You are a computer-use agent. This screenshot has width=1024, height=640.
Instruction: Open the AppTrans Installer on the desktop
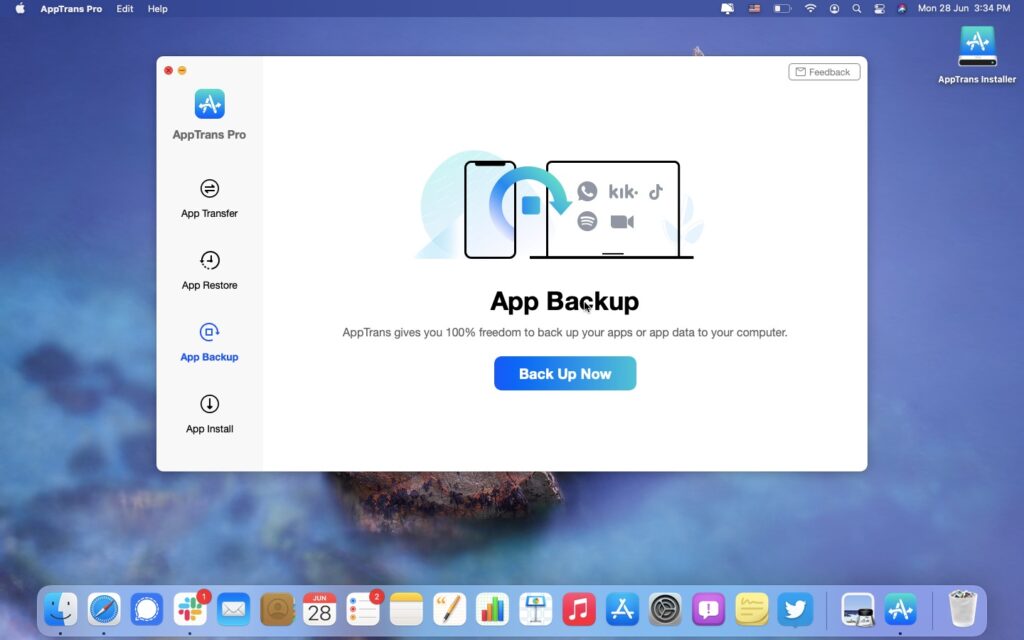976,46
